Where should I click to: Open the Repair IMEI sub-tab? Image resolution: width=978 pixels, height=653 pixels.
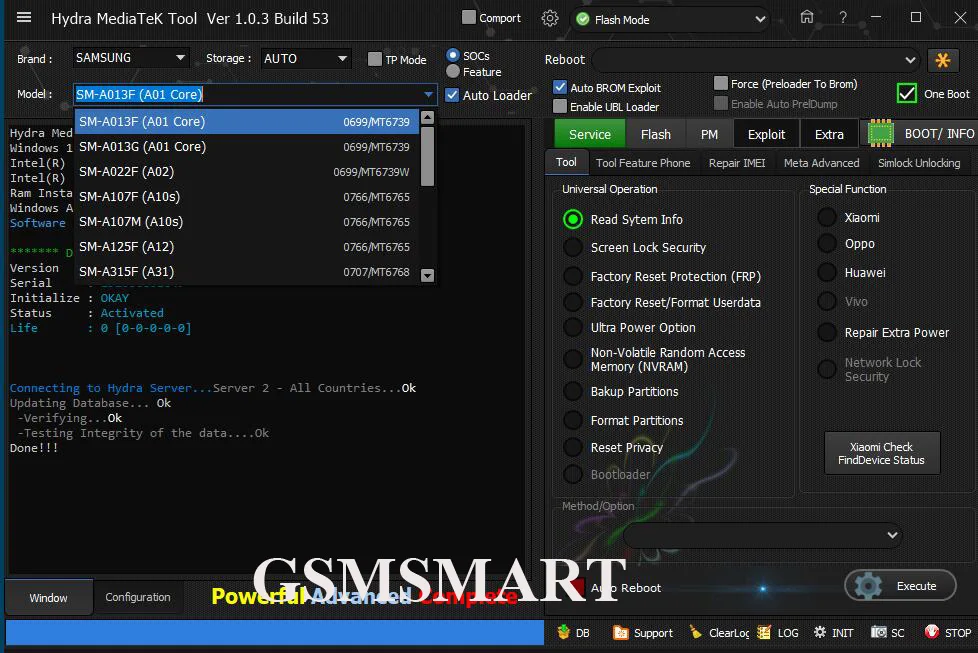pos(737,163)
